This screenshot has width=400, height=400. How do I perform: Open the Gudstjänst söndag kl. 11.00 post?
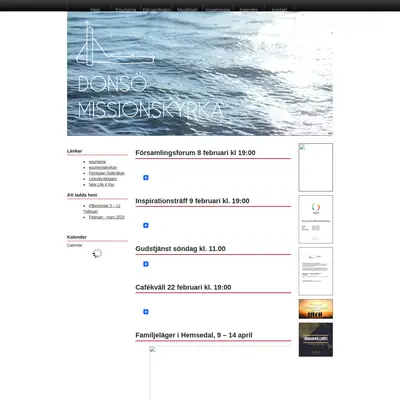[180, 249]
